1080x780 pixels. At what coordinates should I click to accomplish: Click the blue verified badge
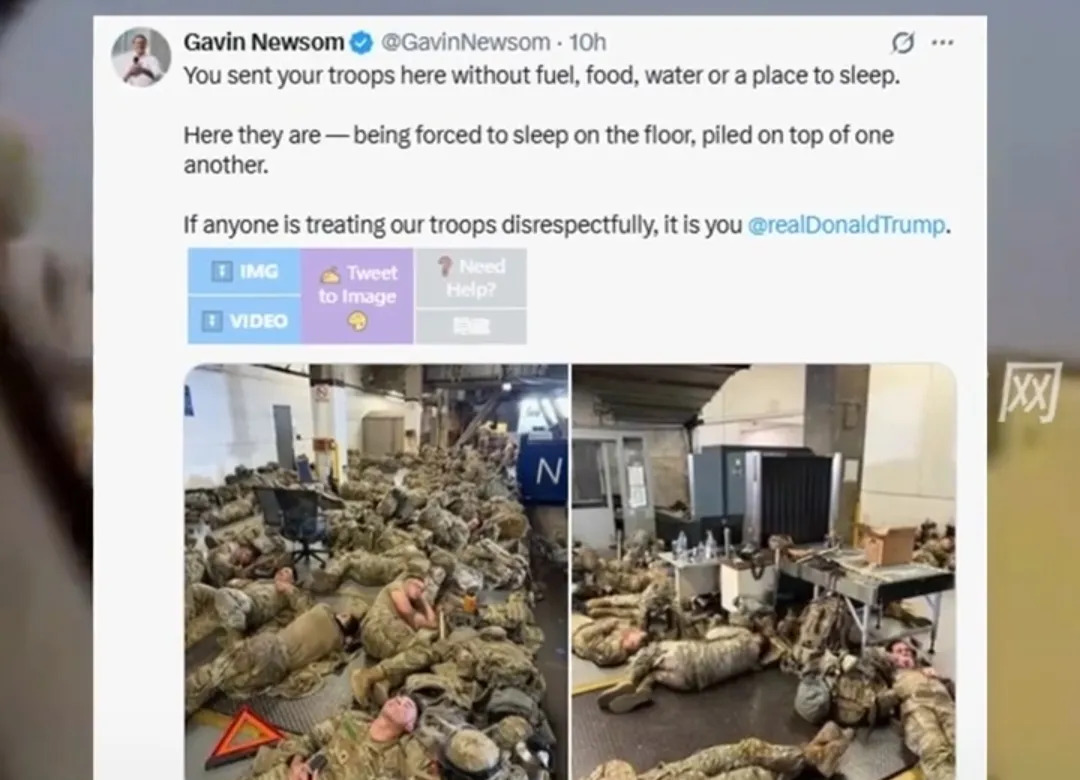[361, 43]
